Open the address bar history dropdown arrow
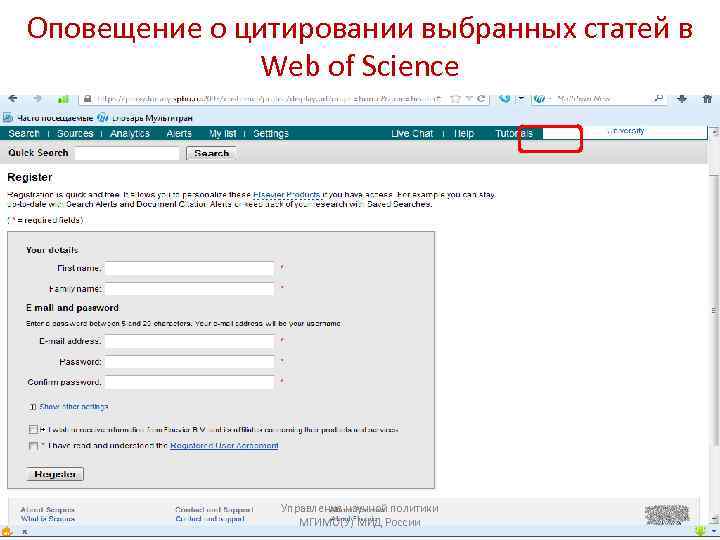 (x=469, y=99)
